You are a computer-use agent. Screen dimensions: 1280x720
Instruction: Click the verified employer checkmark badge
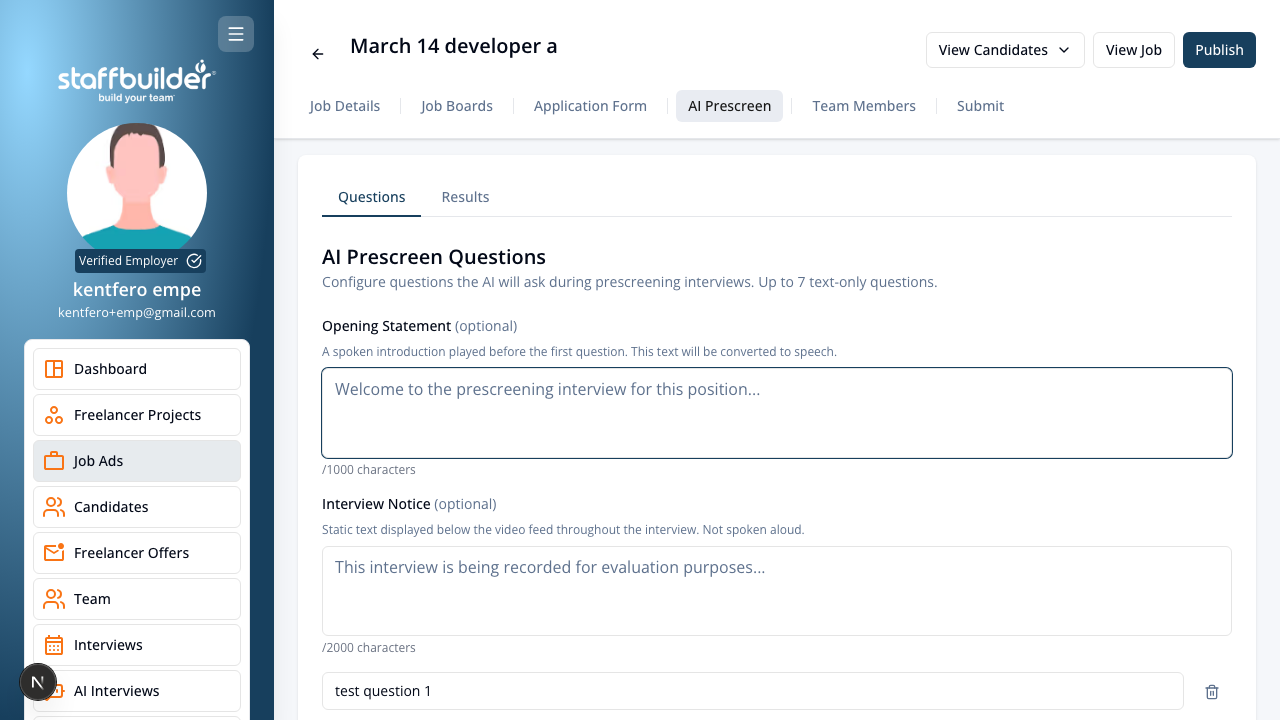click(194, 261)
